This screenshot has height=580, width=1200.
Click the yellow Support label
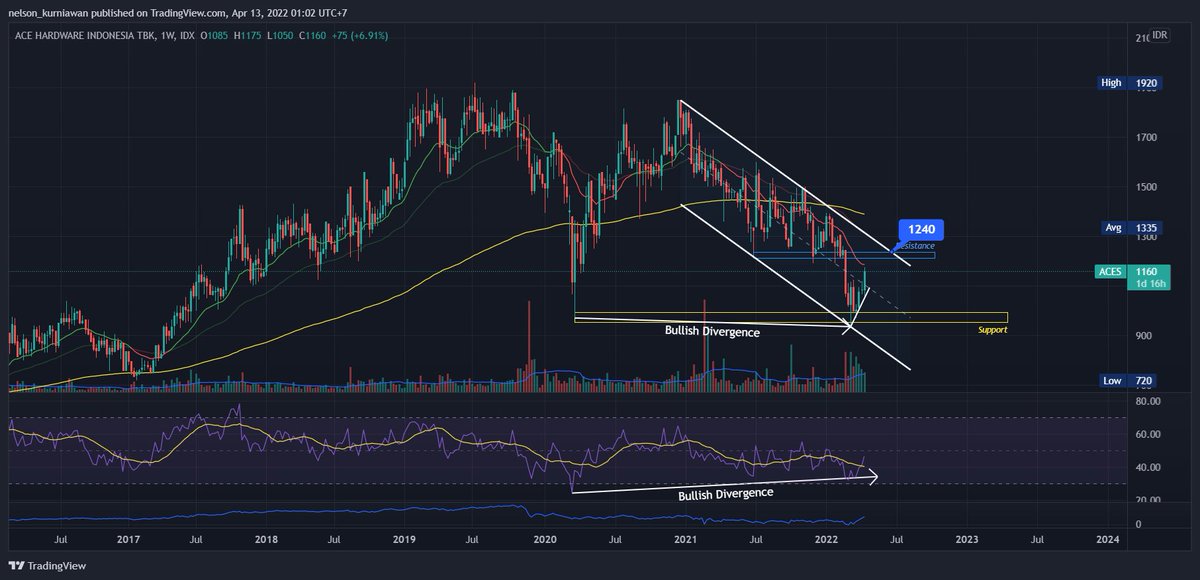[992, 329]
